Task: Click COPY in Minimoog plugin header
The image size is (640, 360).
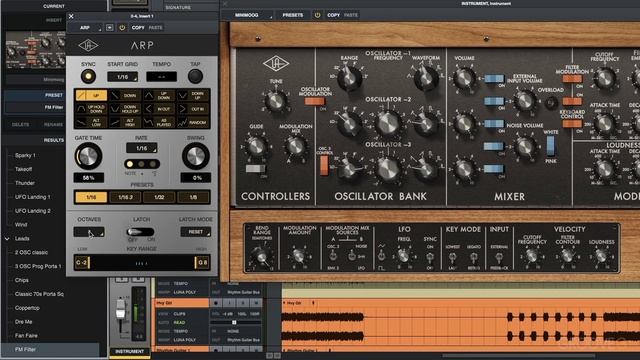Action: click(333, 15)
